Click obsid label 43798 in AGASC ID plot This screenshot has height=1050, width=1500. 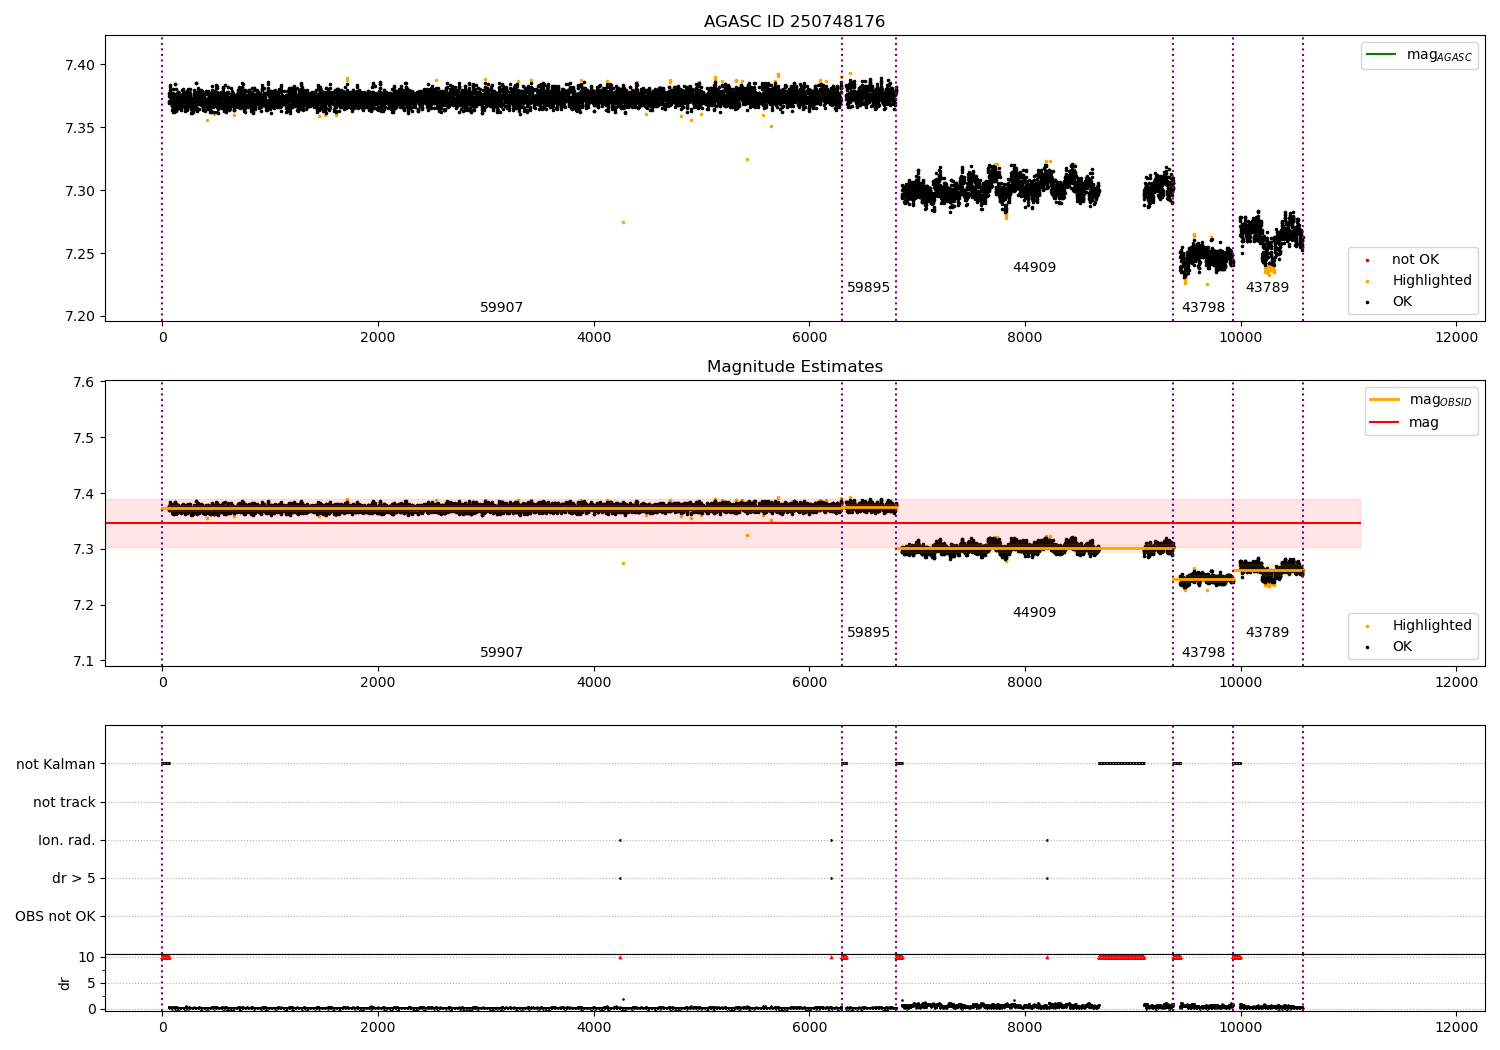tap(1203, 308)
